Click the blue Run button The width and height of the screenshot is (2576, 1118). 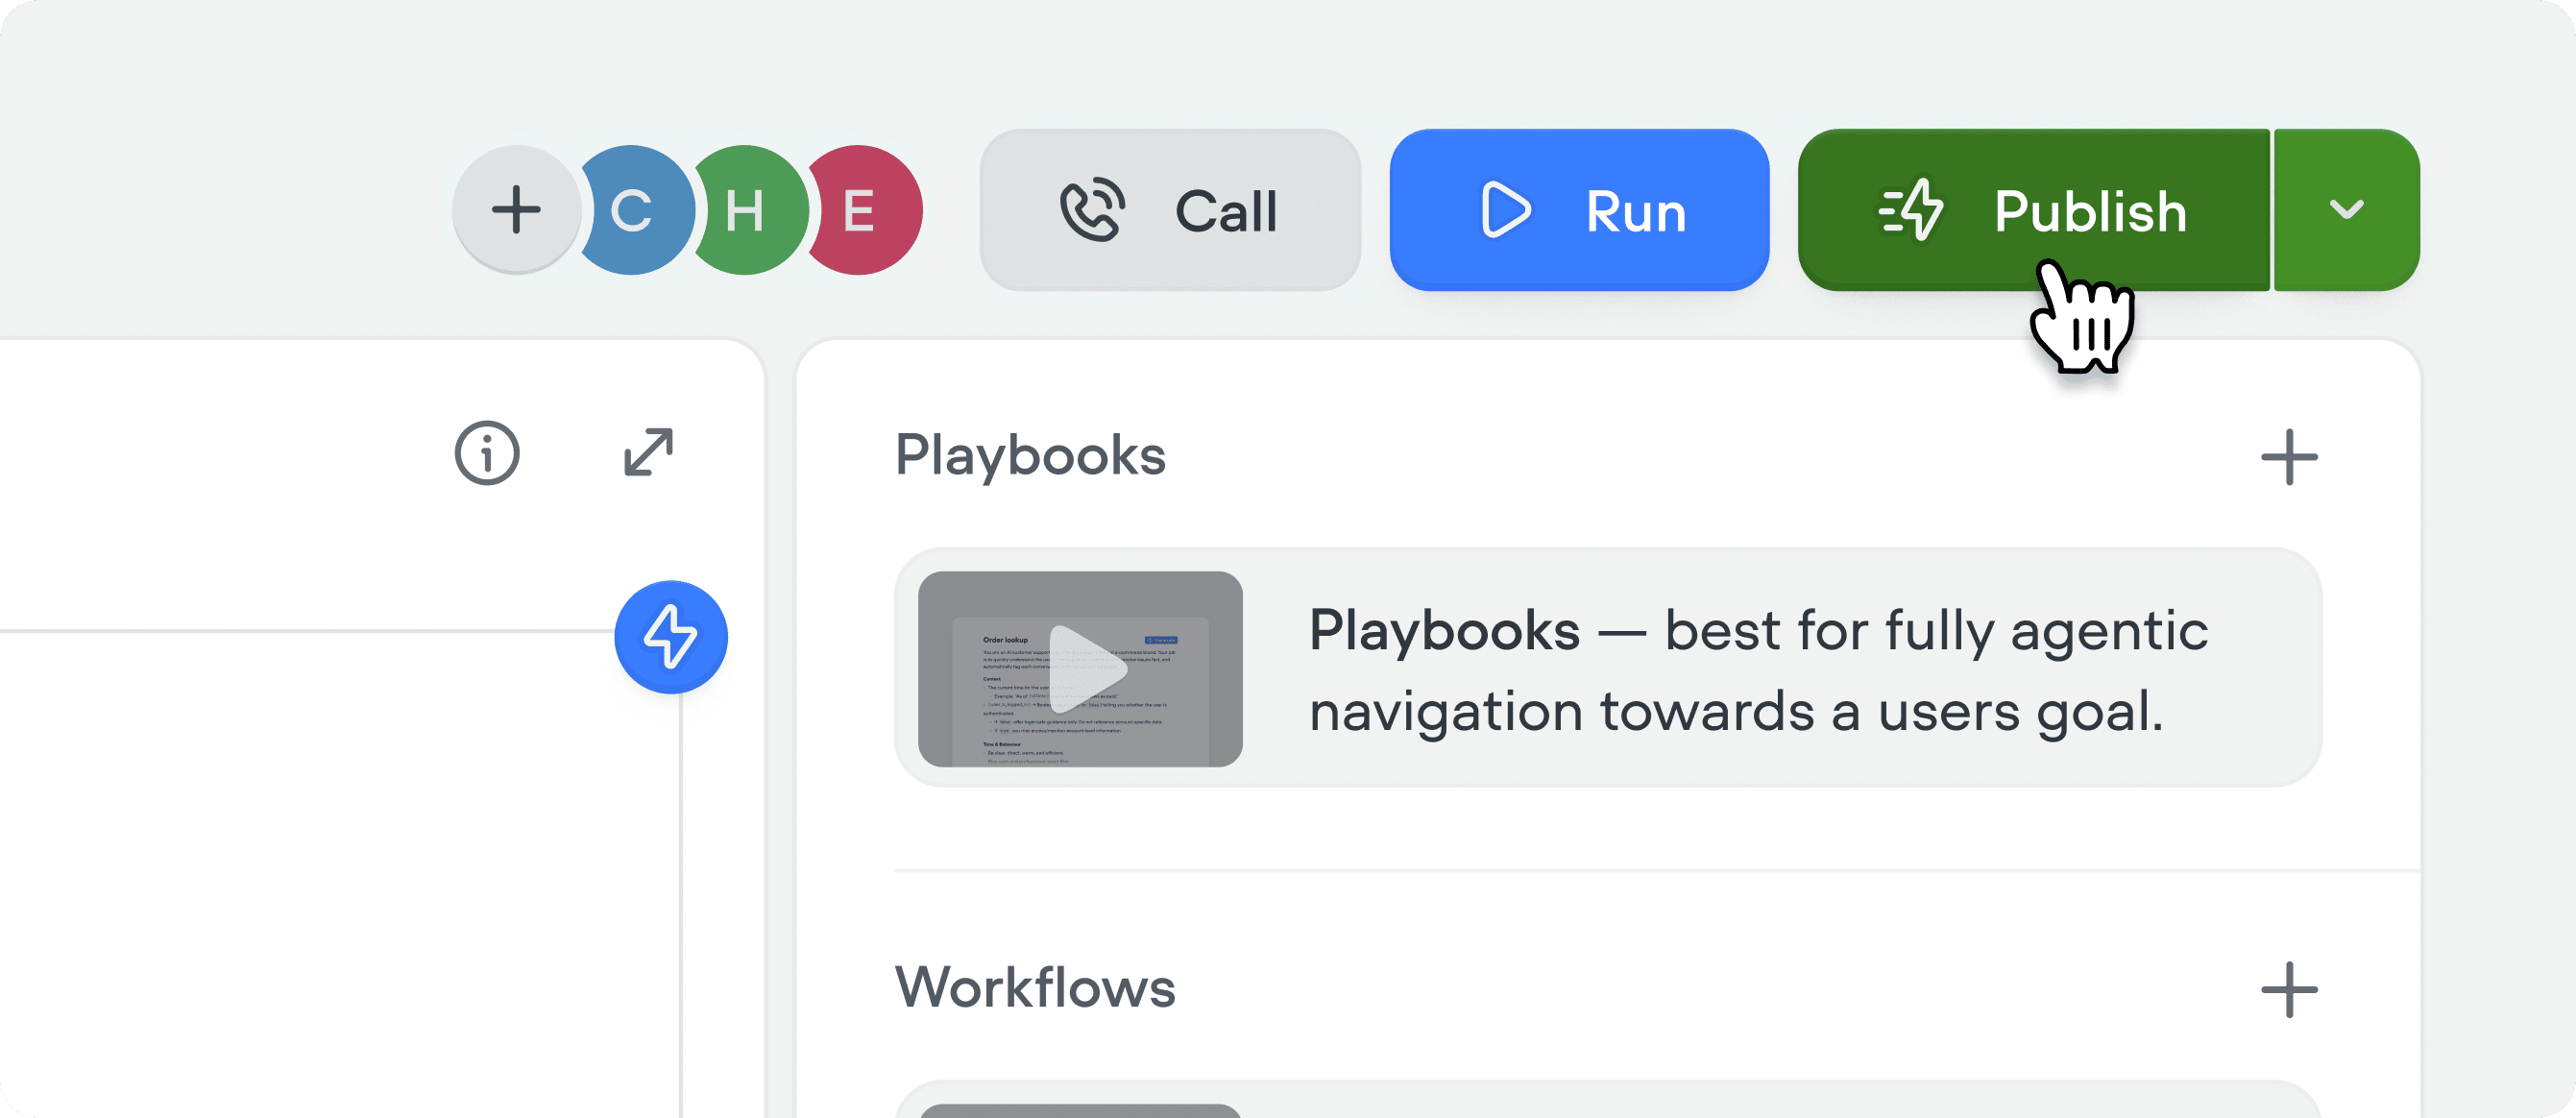click(1579, 210)
